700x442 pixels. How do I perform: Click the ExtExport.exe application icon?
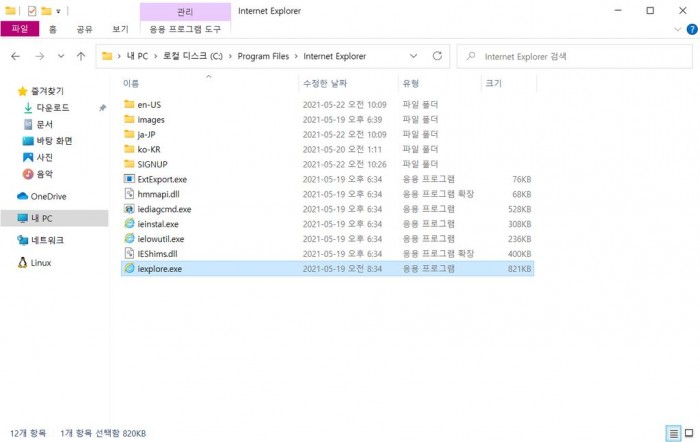pyautogui.click(x=129, y=179)
